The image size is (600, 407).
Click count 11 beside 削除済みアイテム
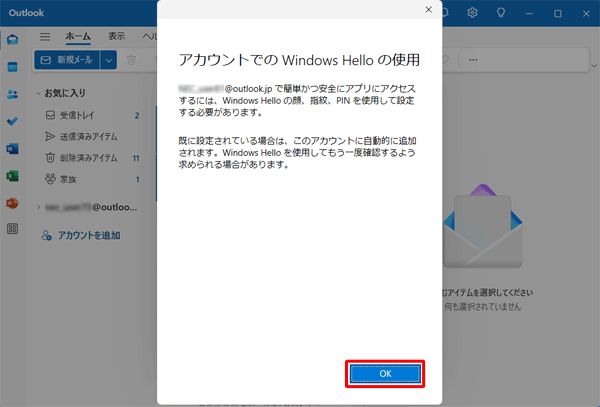click(x=136, y=158)
